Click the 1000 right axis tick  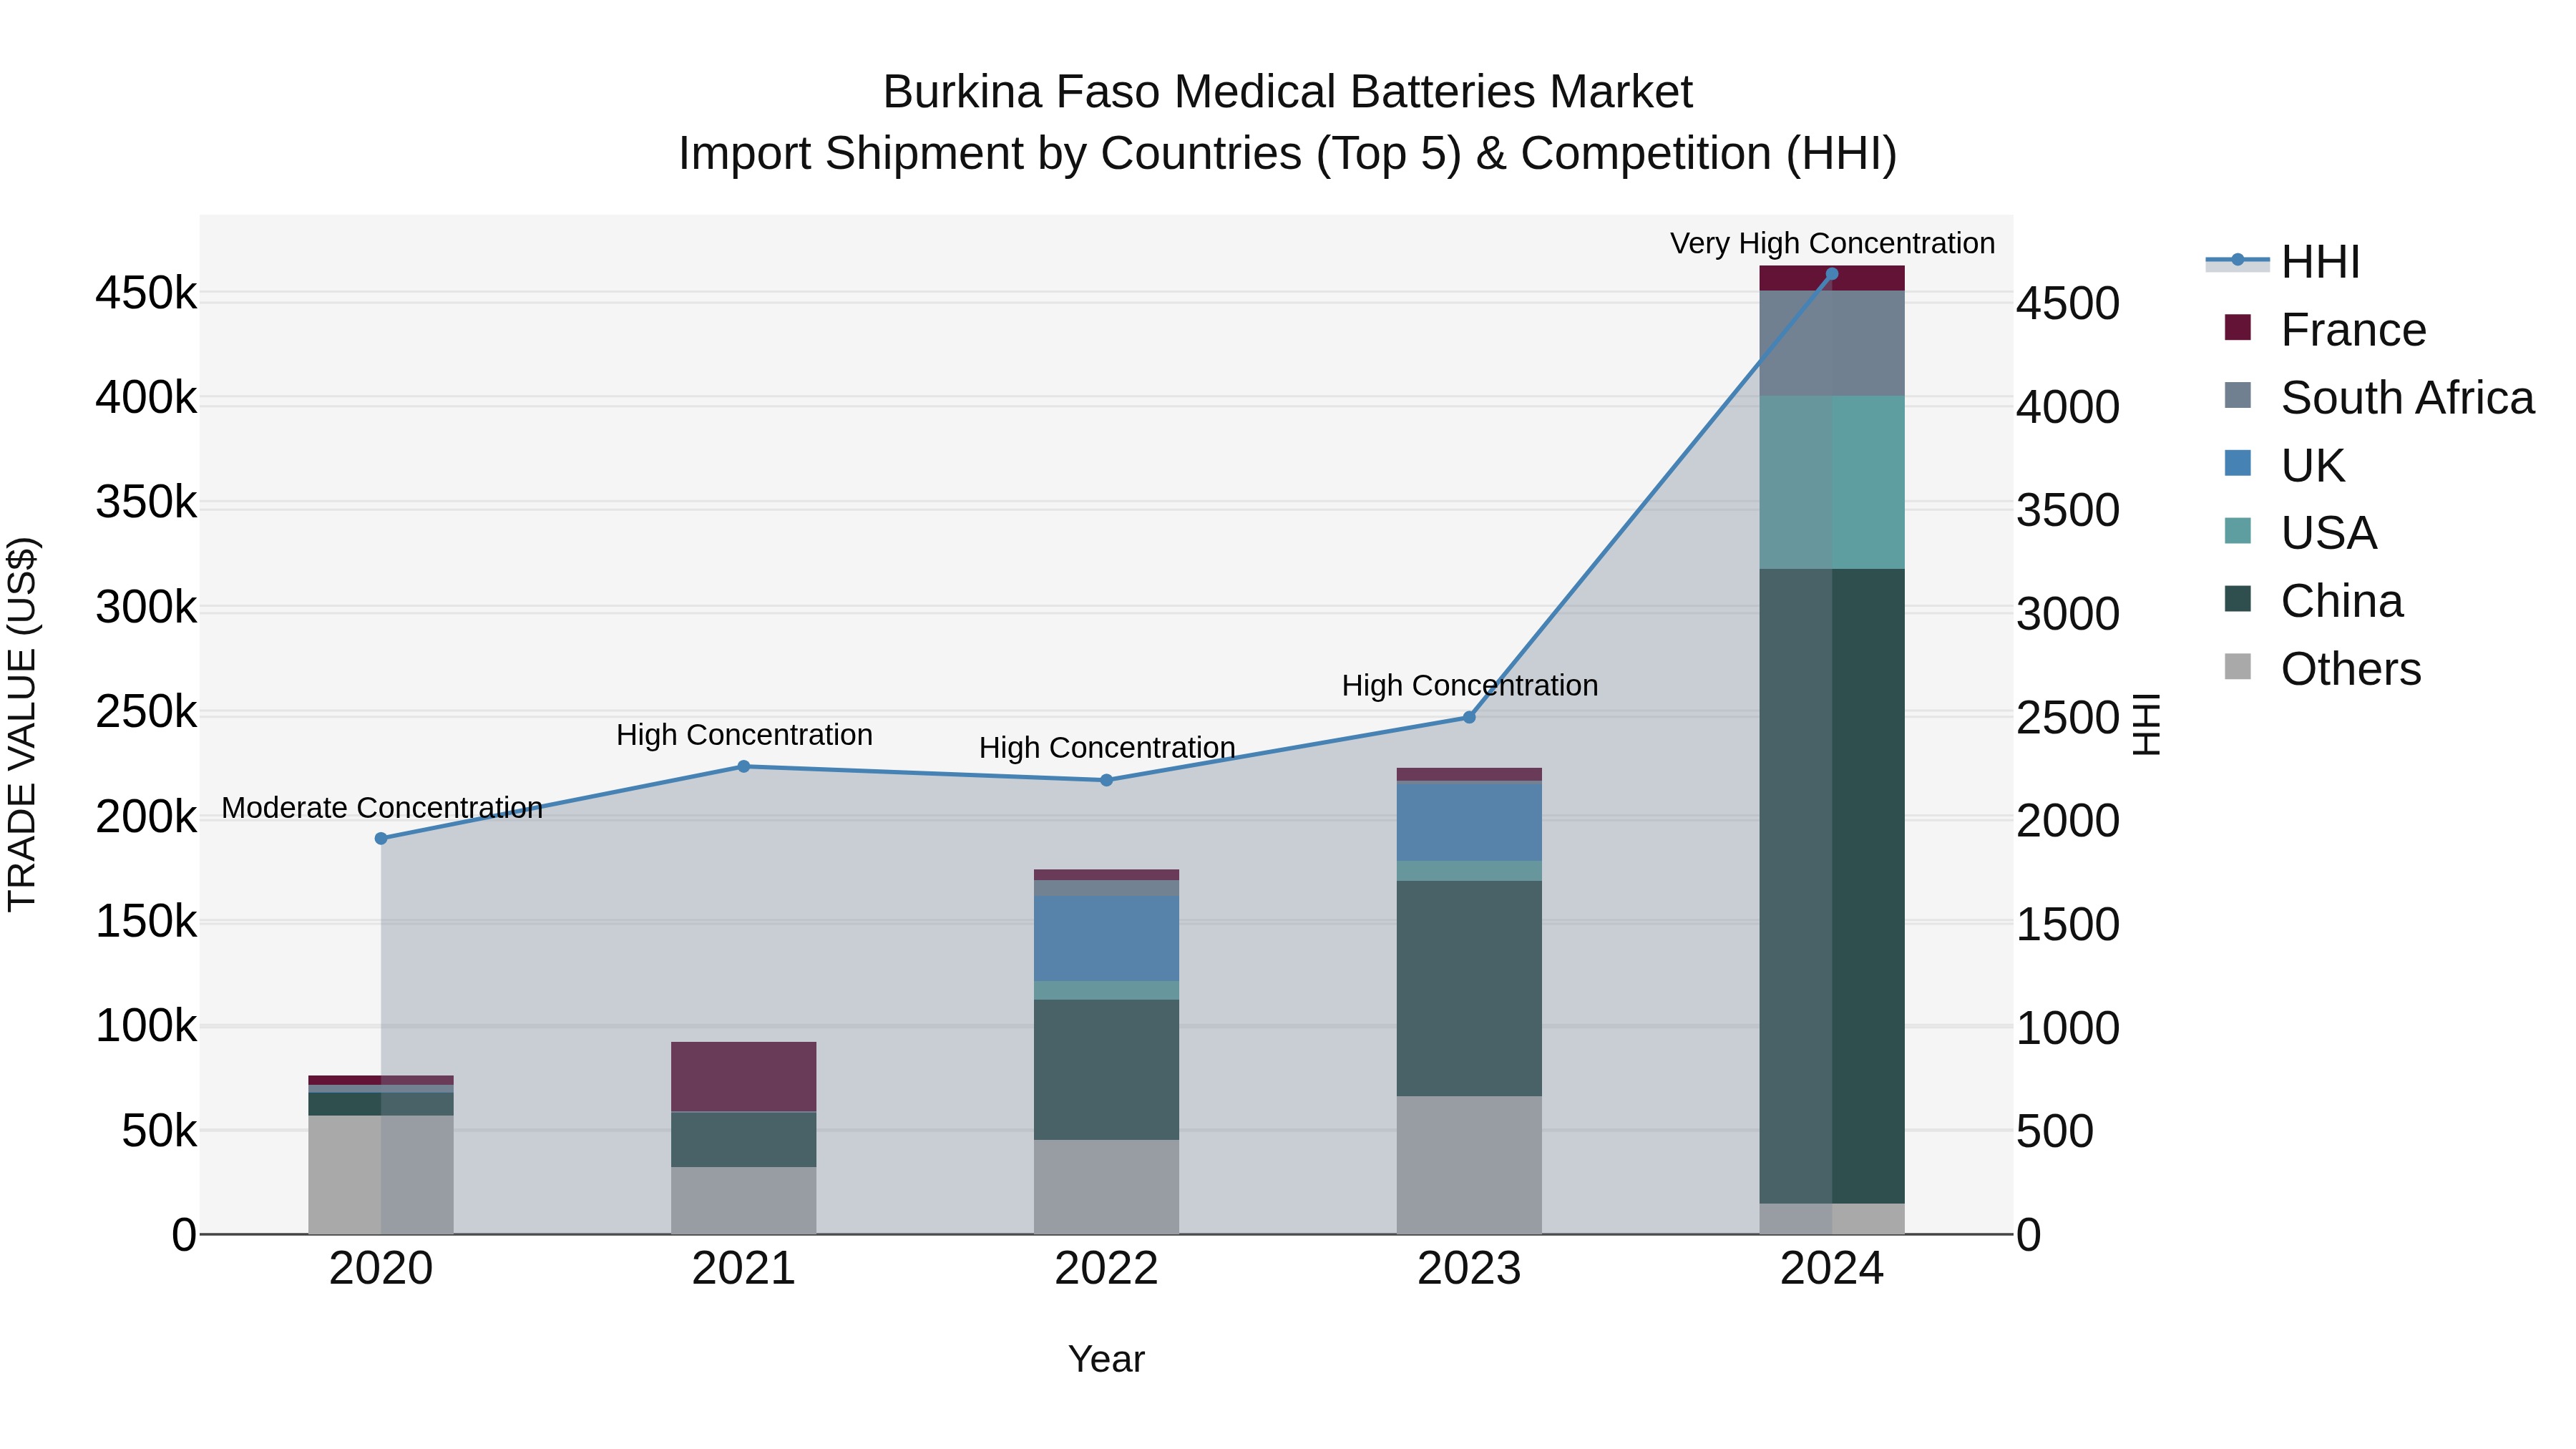pyautogui.click(x=2067, y=1028)
